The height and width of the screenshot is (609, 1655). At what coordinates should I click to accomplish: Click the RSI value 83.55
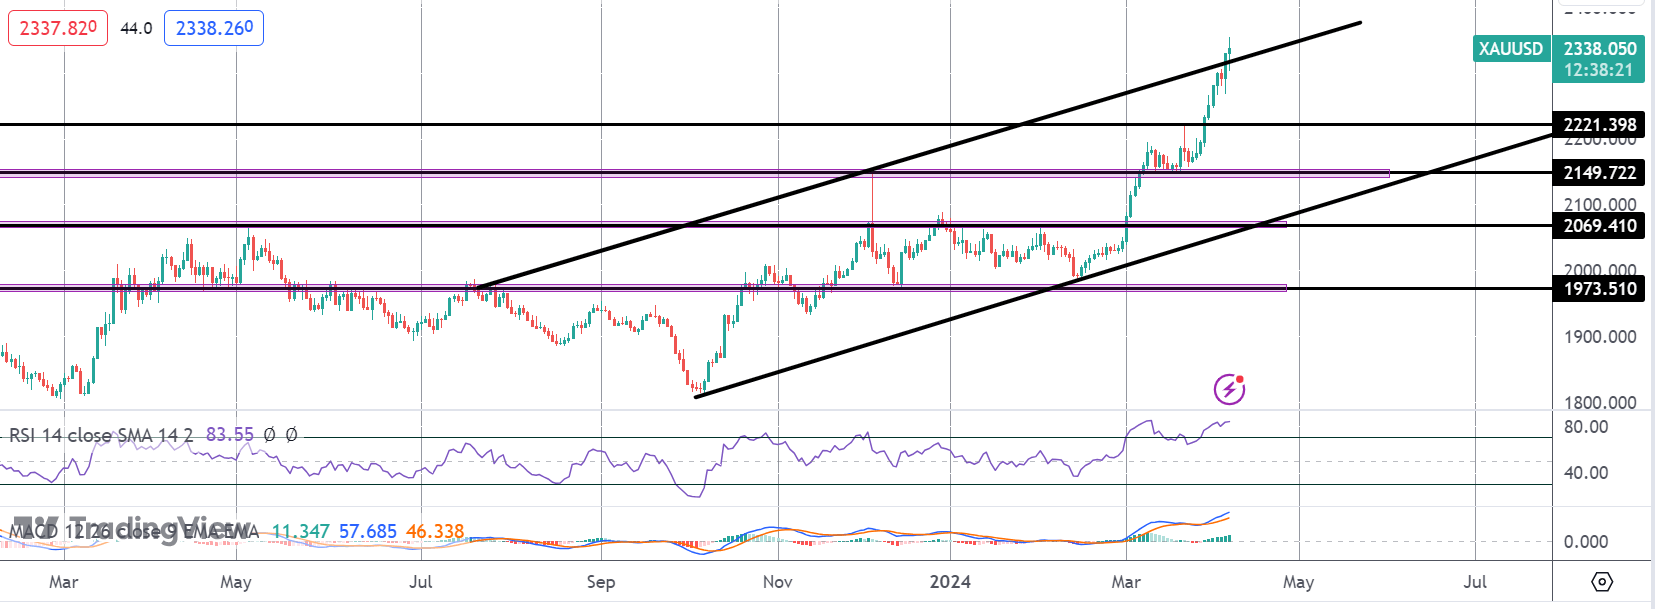230,435
